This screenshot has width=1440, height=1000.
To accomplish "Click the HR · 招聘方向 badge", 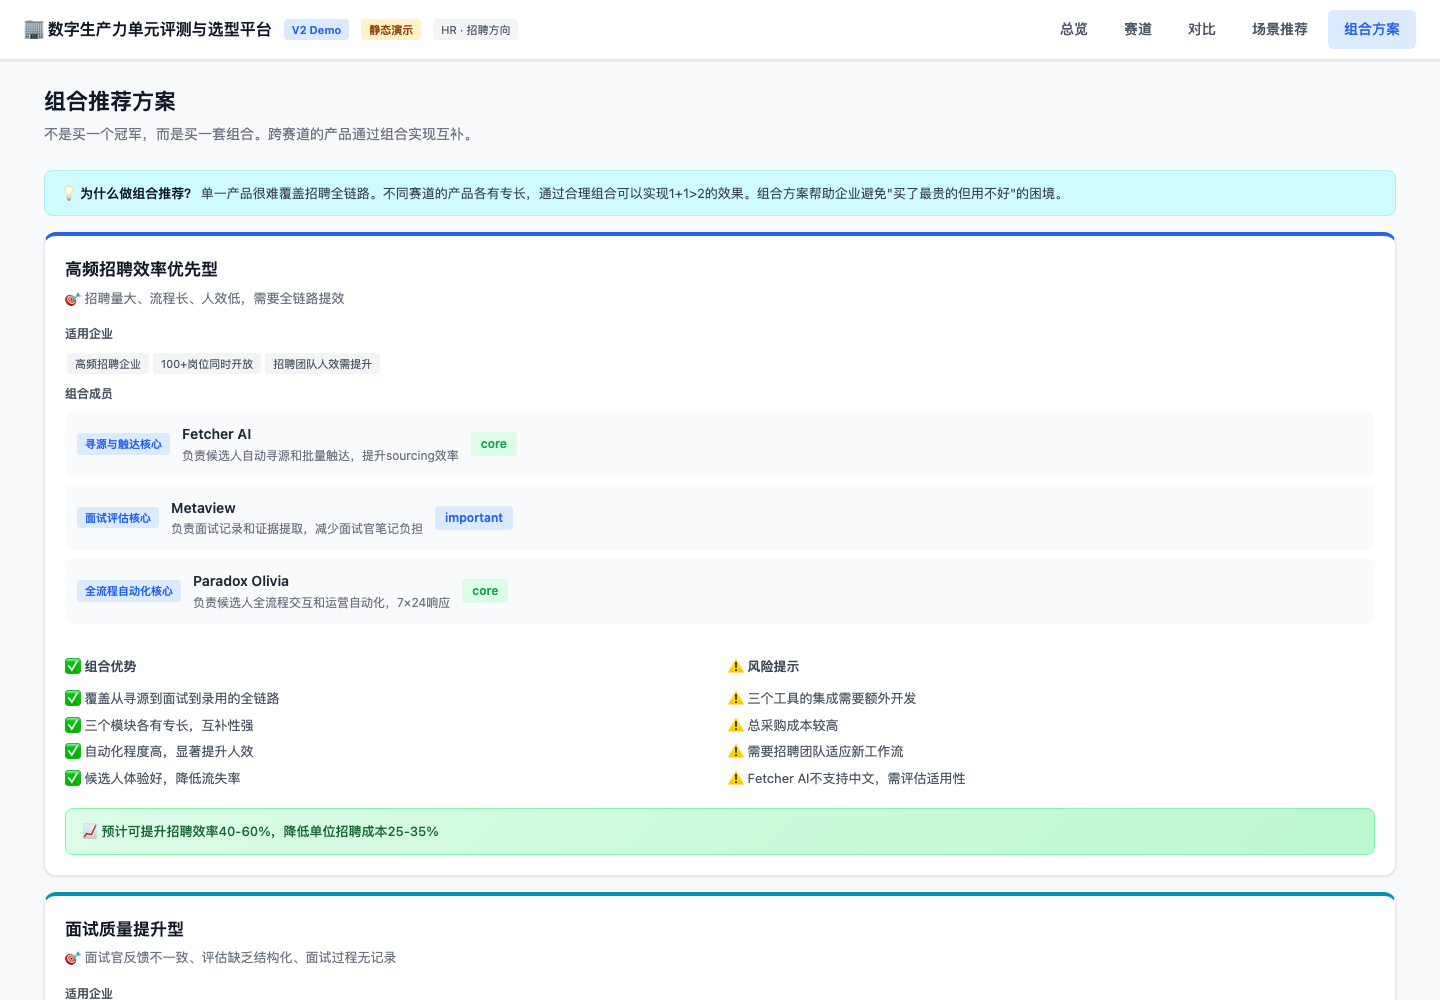I will point(476,30).
